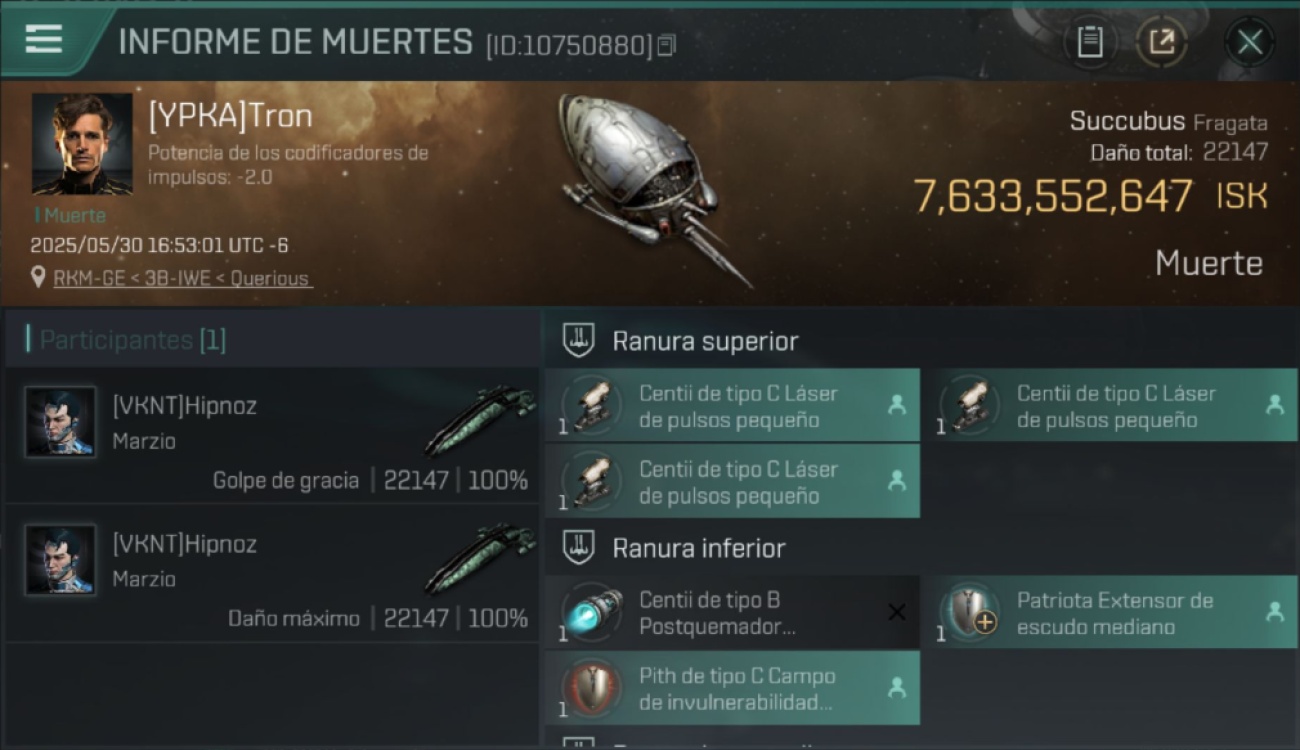Select the first Centii C pulse laser item
This screenshot has width=1300, height=750.
[732, 406]
